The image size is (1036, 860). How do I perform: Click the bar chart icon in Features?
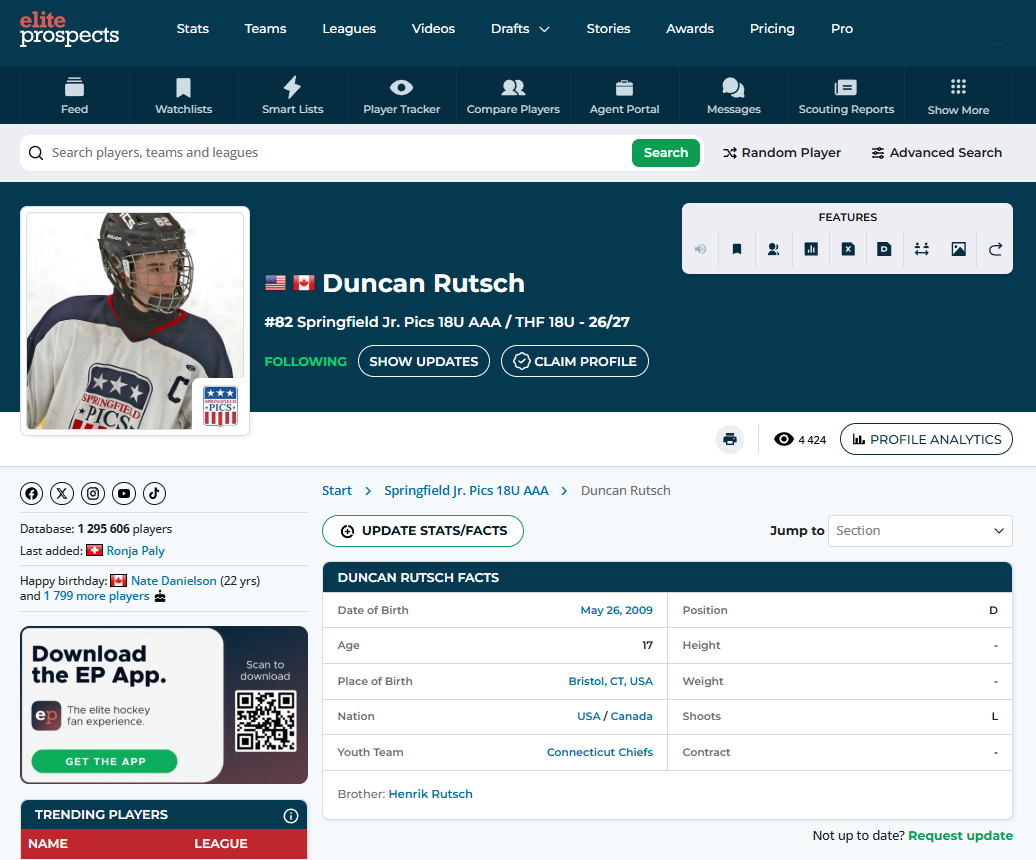coord(811,249)
